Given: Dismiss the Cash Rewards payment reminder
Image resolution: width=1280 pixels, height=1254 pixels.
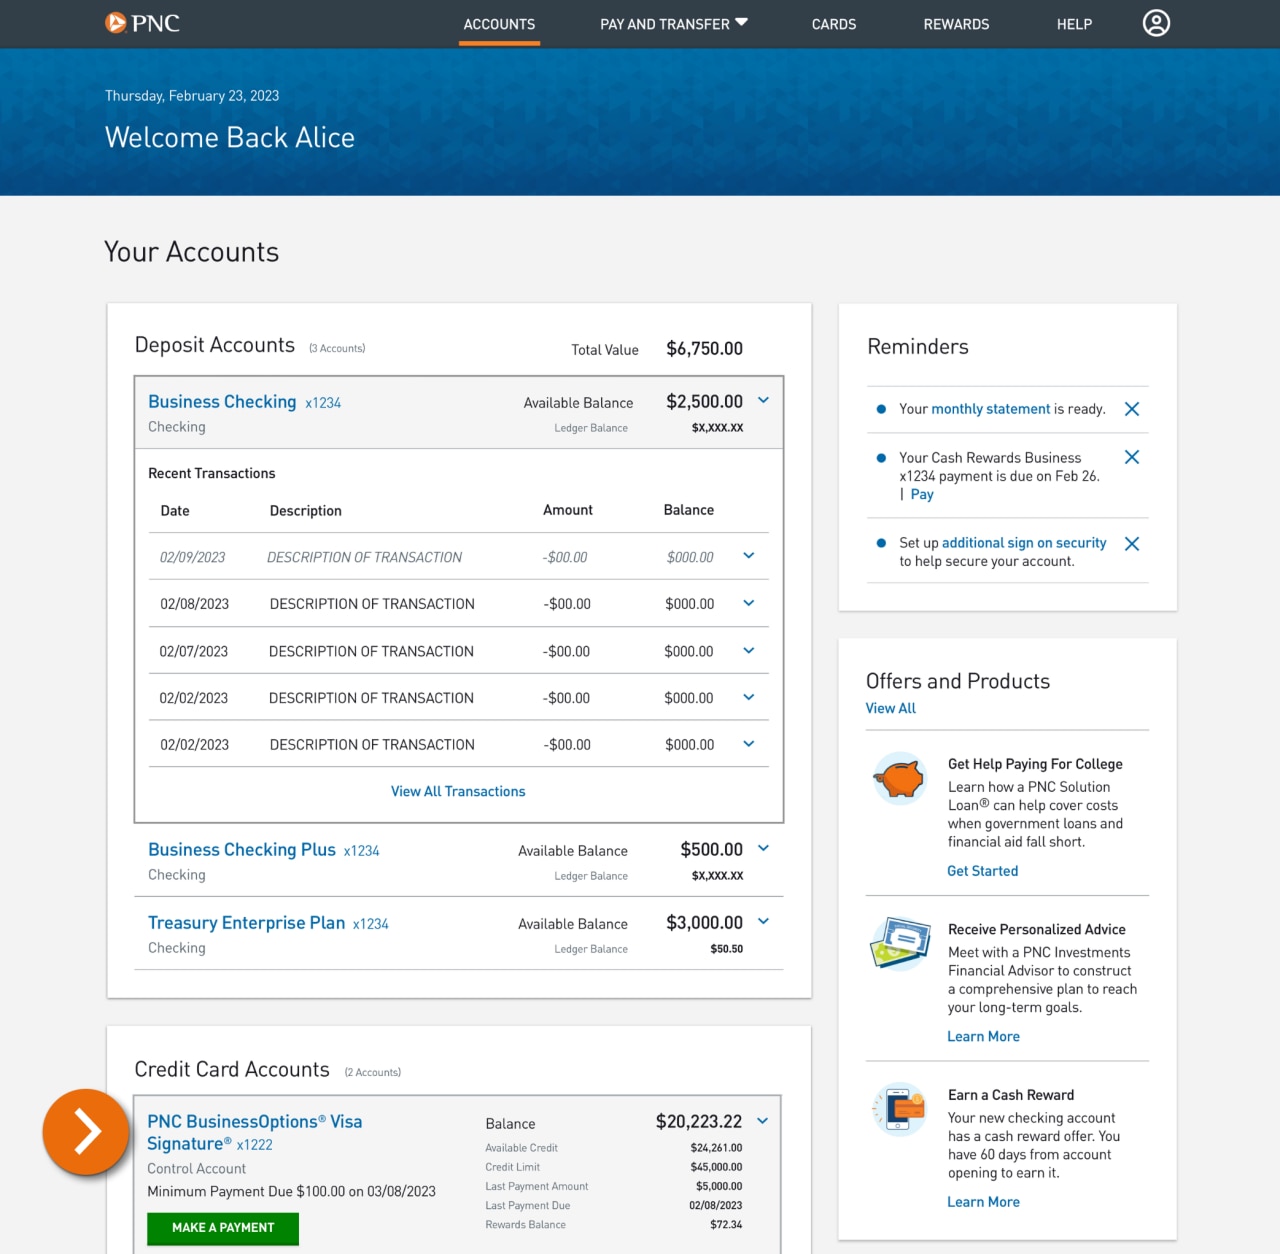Looking at the screenshot, I should [1131, 457].
